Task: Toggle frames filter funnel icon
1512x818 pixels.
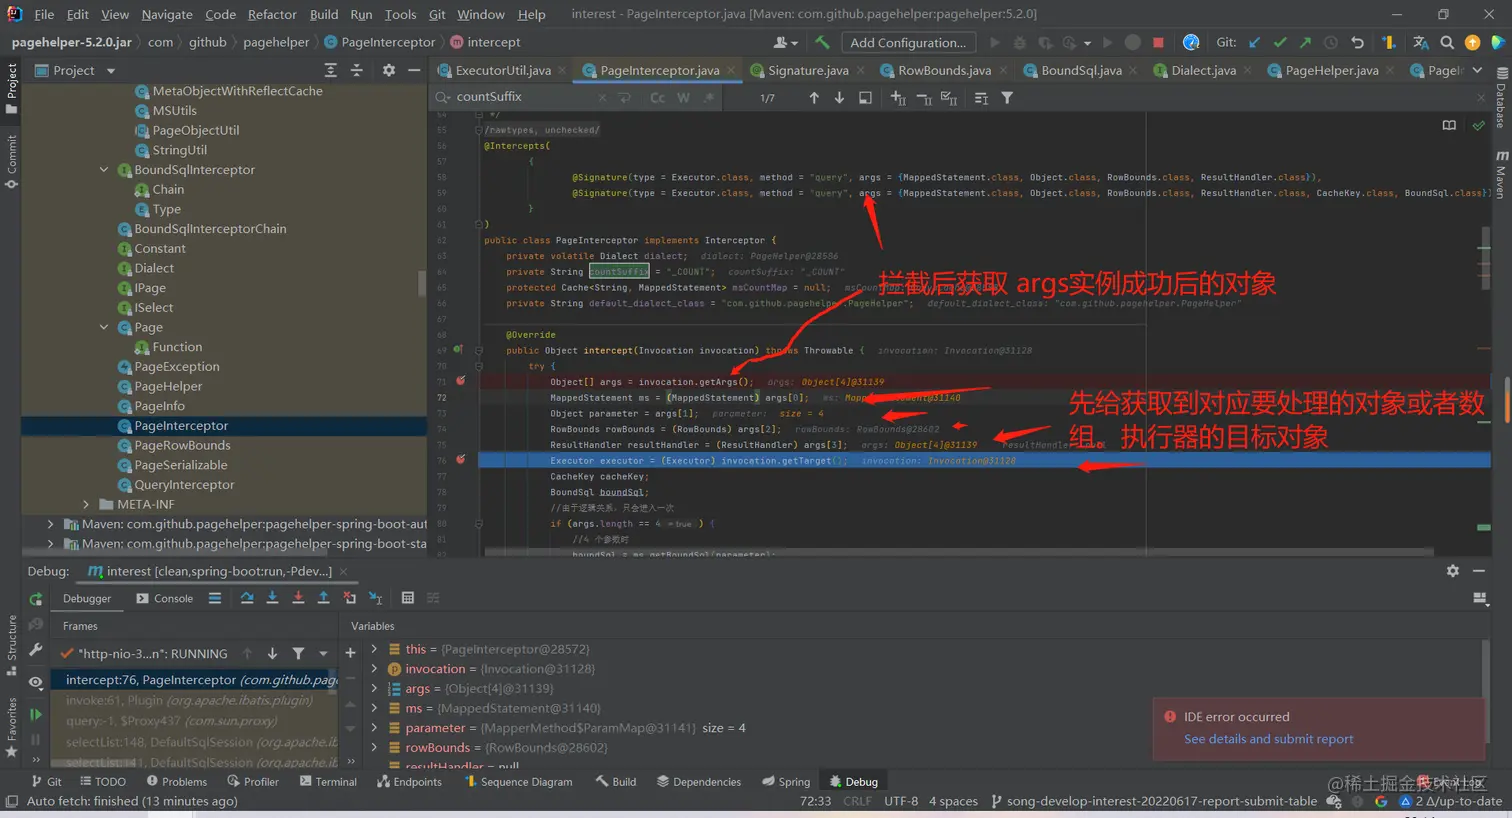Action: coord(298,653)
